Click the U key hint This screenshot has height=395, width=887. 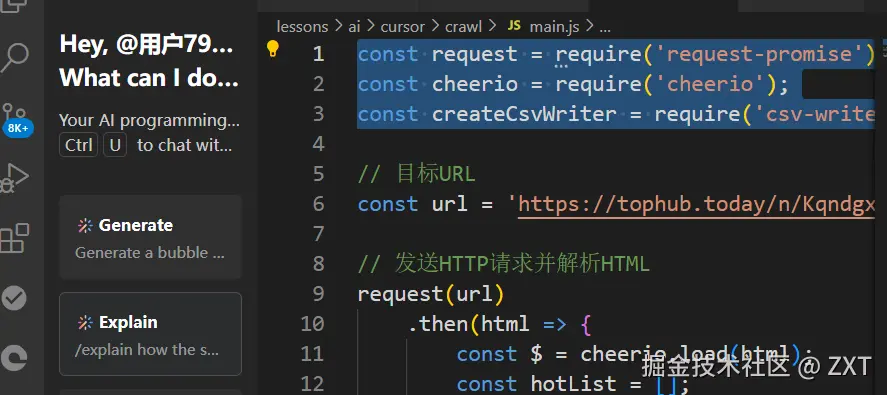[115, 145]
